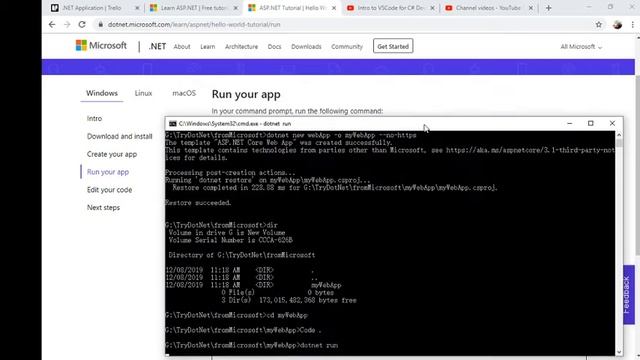Open the Learn menu item
The width and height of the screenshot is (640, 360).
tap(207, 47)
